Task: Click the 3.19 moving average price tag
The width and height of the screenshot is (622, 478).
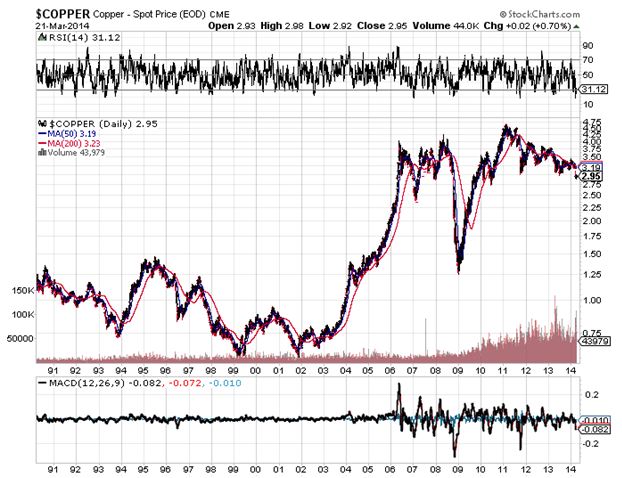Action: 591,166
